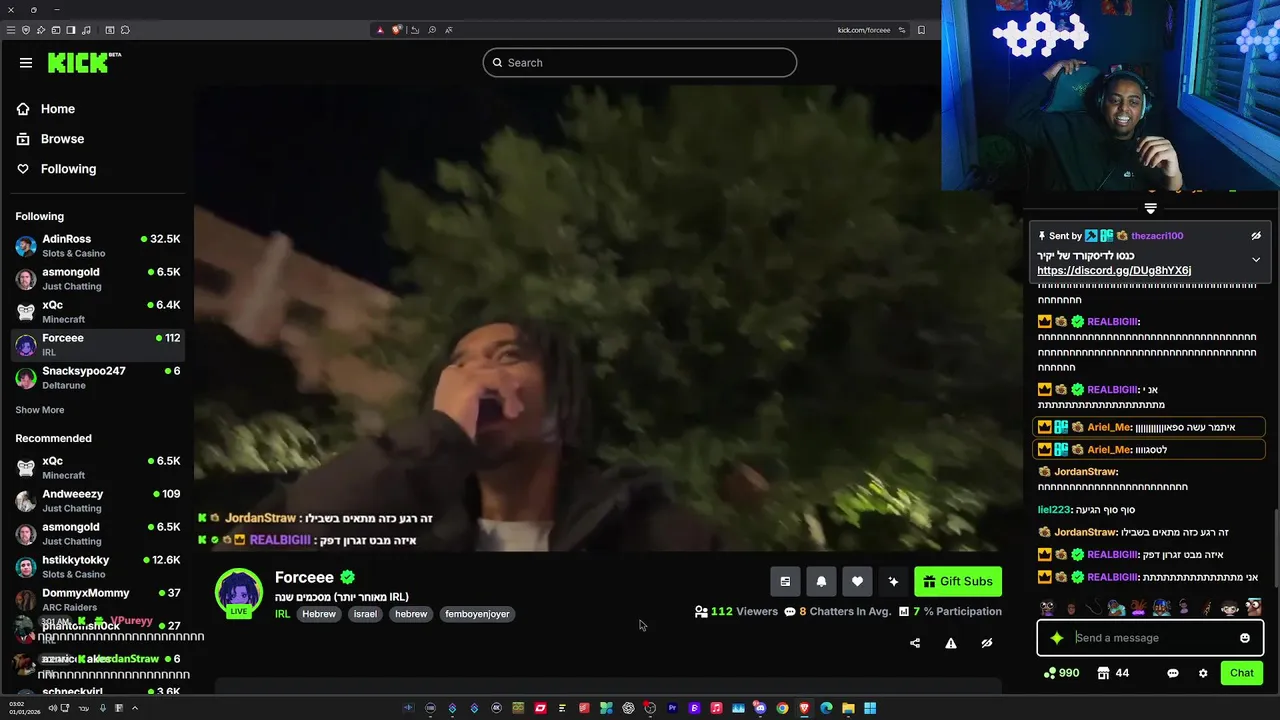
Task: Click the green sparkle icon in the message box
Action: [1057, 638]
